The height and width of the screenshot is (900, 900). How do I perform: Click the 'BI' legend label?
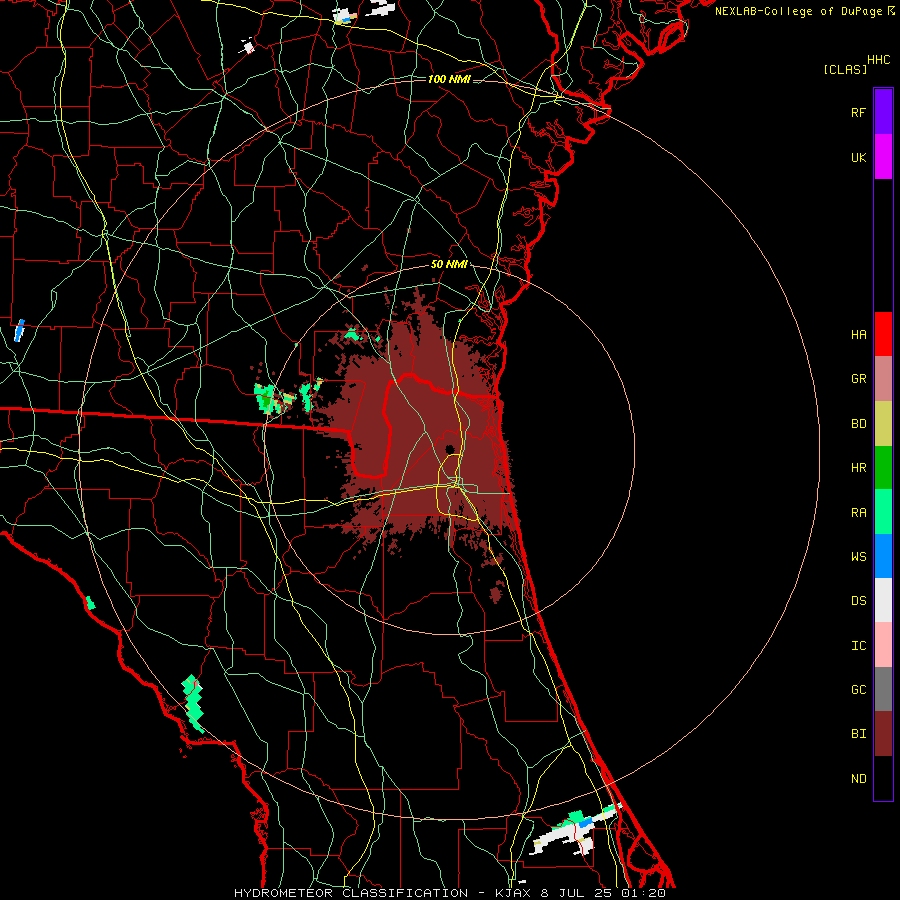(x=858, y=734)
